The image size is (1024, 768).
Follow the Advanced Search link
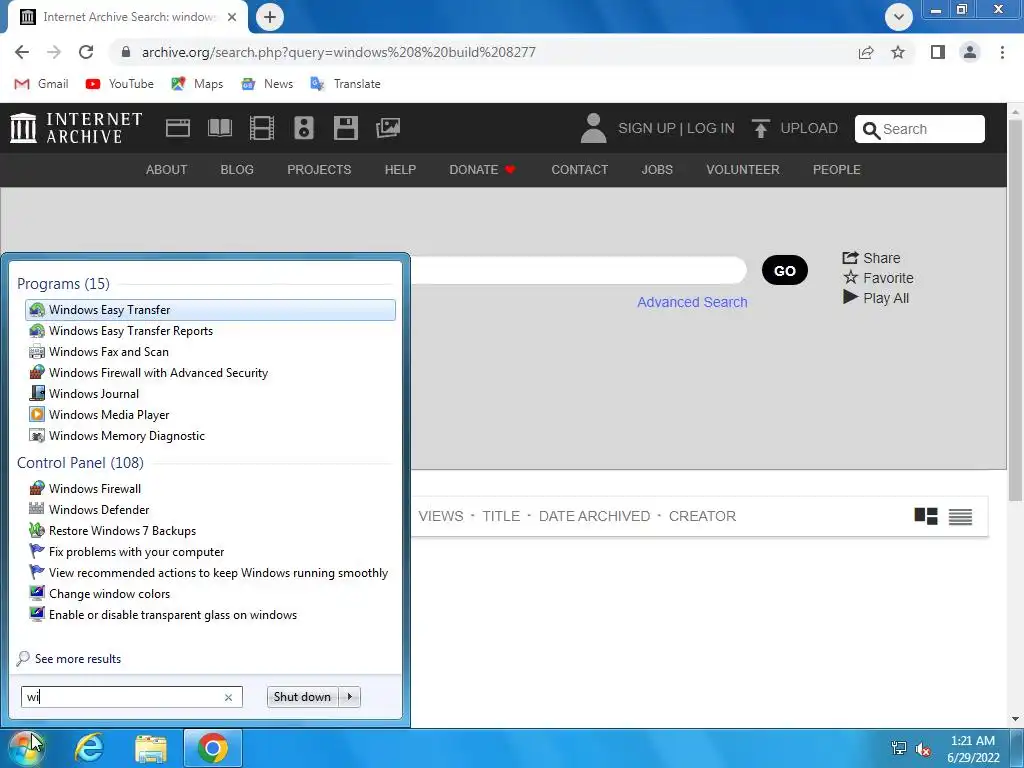692,302
